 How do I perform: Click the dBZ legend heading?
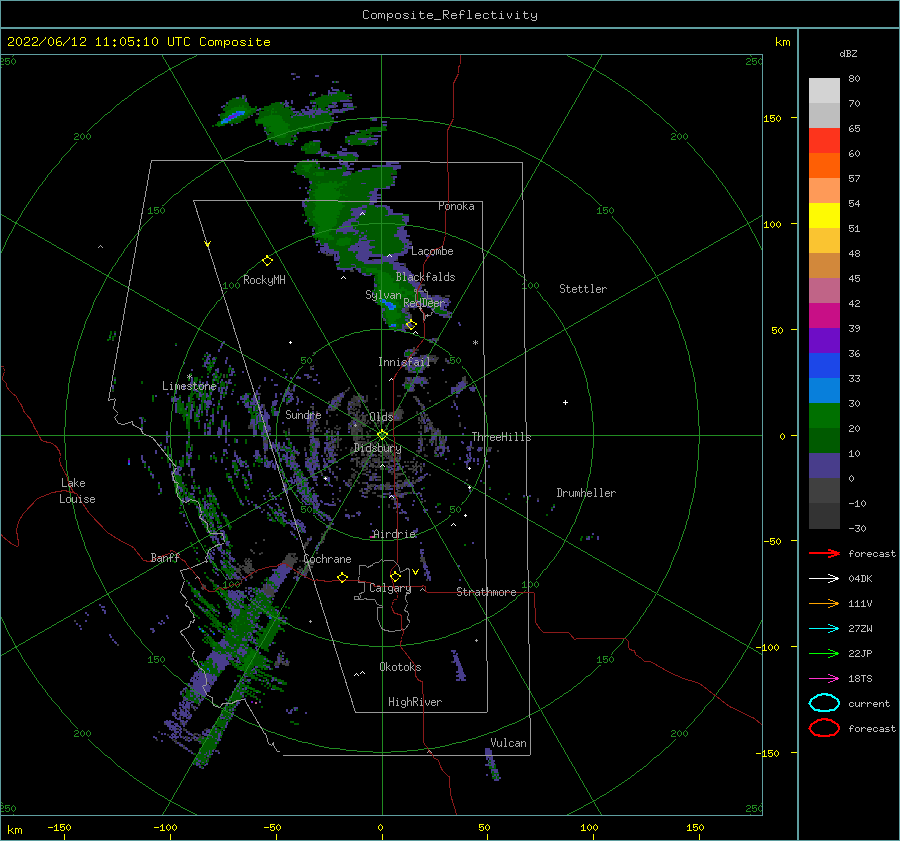(x=848, y=53)
